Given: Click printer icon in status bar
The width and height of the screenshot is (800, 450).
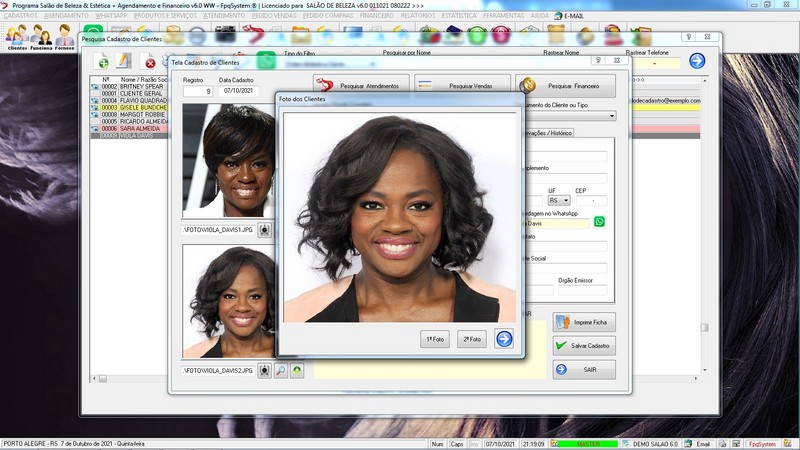Looking at the screenshot, I should point(723,444).
